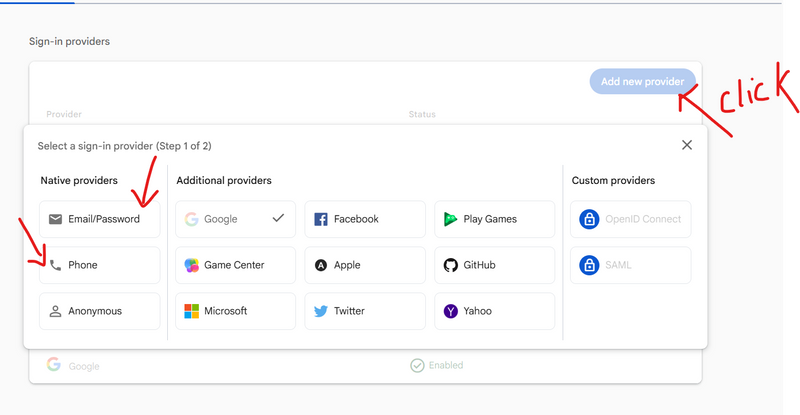Click the Email/Password envelope icon
Image resolution: width=800 pixels, height=415 pixels.
coord(55,219)
